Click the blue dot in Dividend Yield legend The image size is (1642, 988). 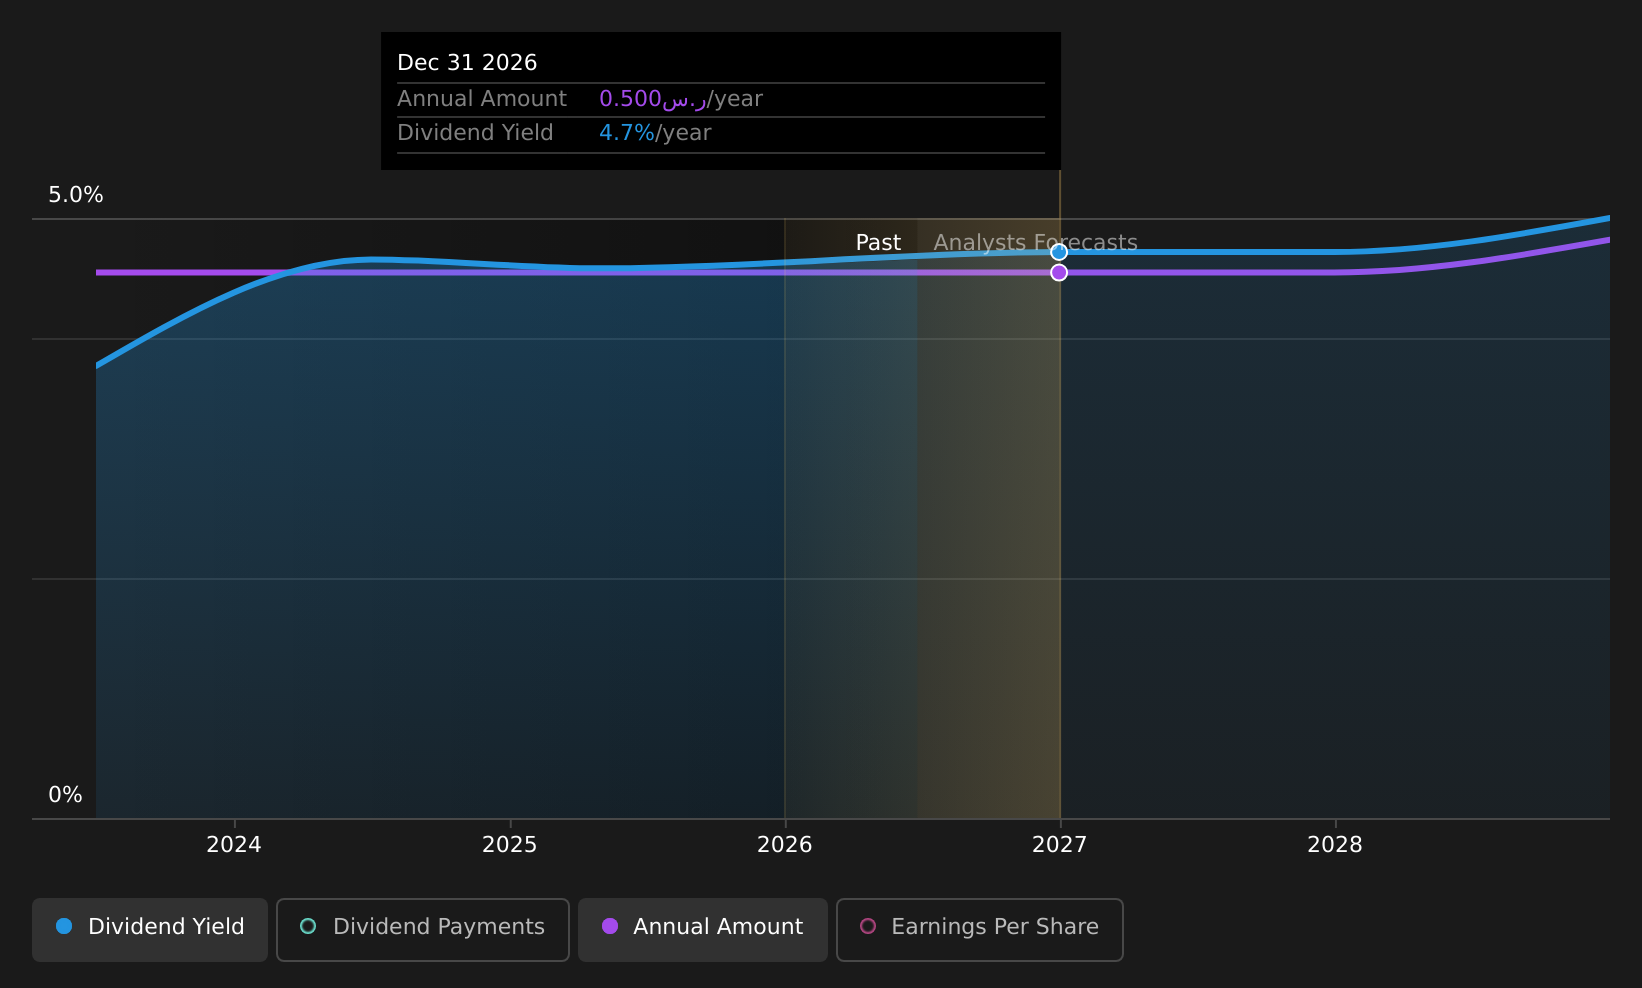pos(64,926)
